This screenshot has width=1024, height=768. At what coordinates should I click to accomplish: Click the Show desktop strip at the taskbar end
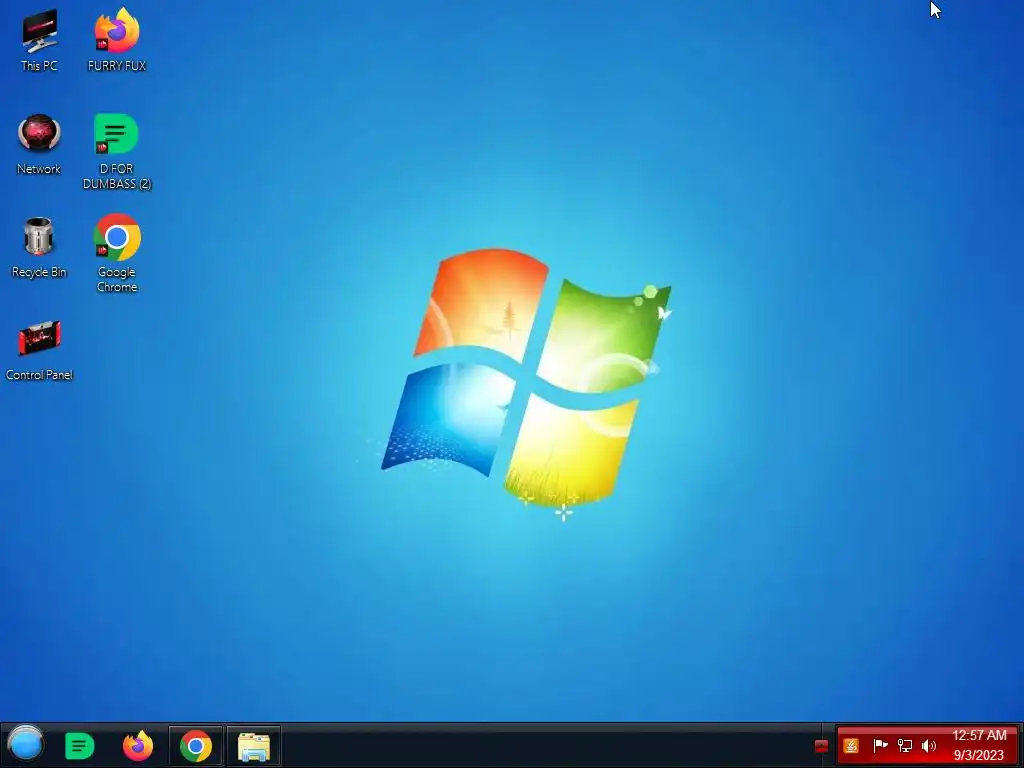tap(1020, 745)
